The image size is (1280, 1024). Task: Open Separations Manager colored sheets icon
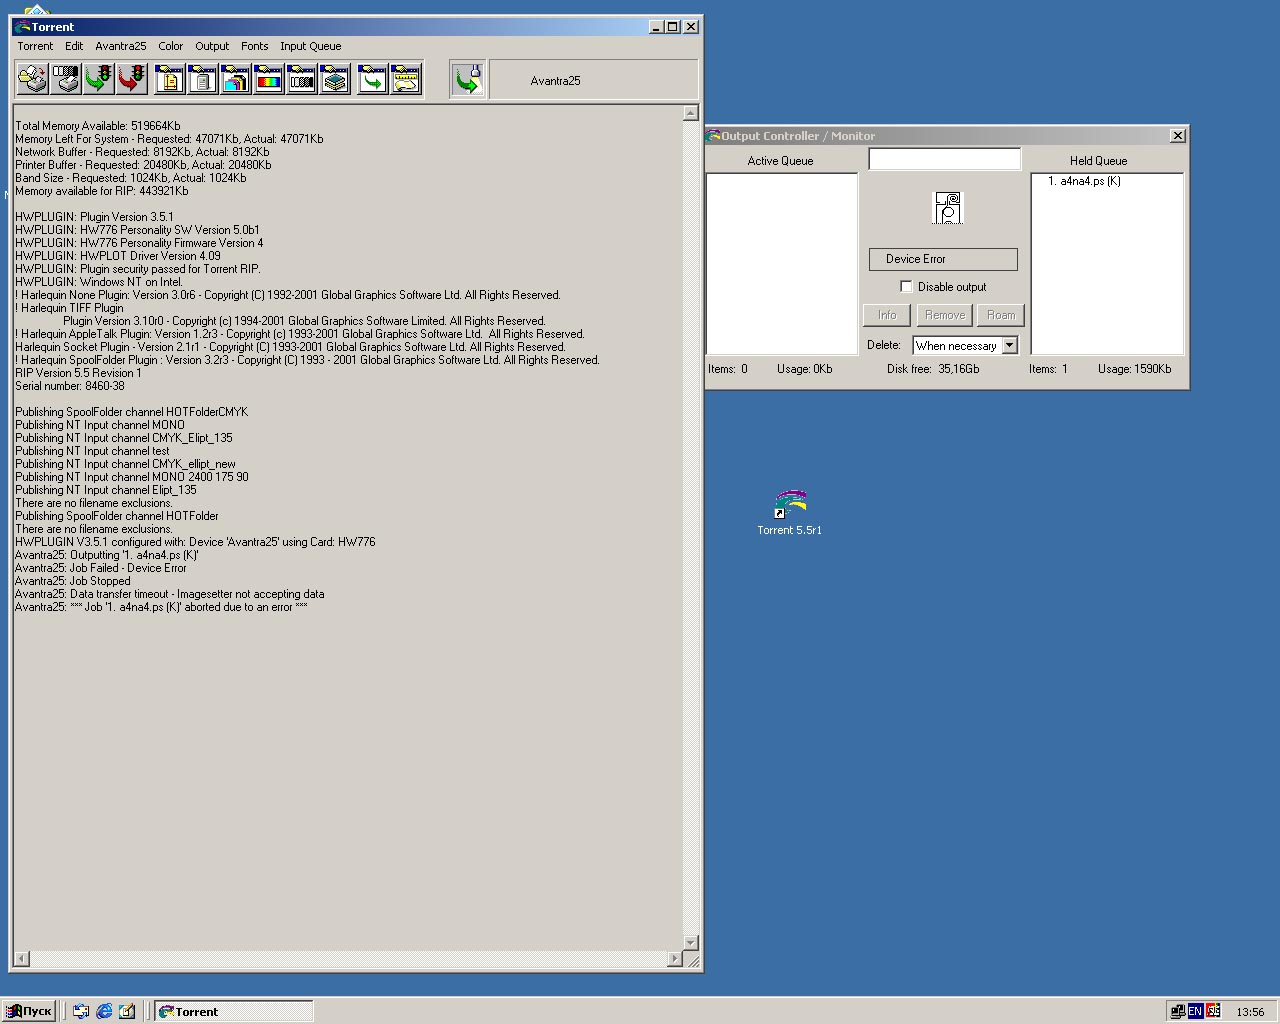(236, 79)
